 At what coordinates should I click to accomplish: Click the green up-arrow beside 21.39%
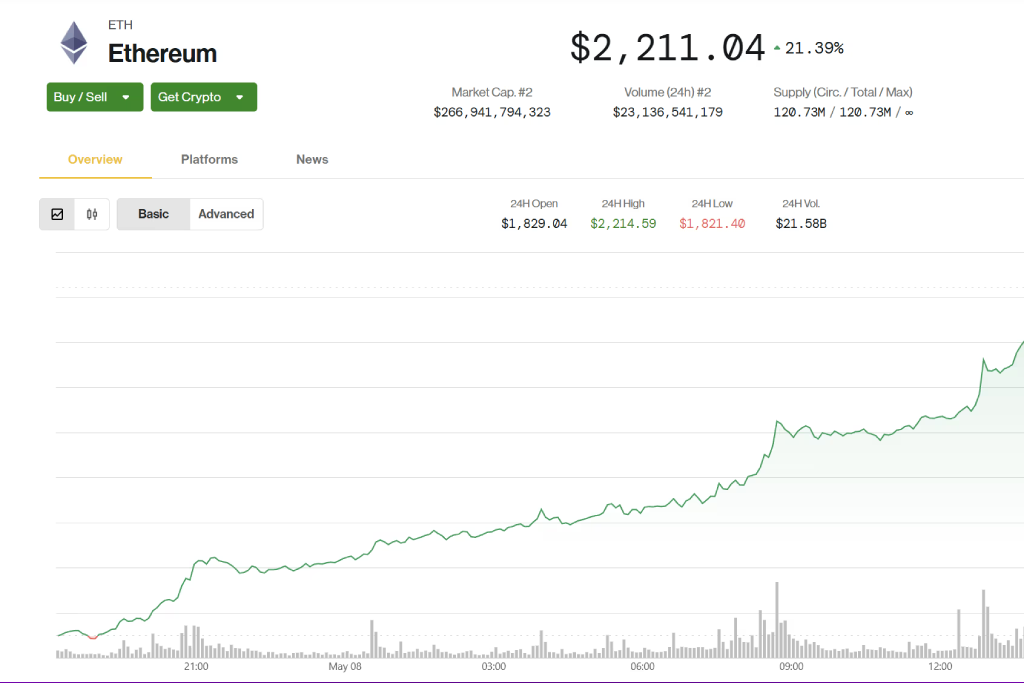(x=777, y=48)
